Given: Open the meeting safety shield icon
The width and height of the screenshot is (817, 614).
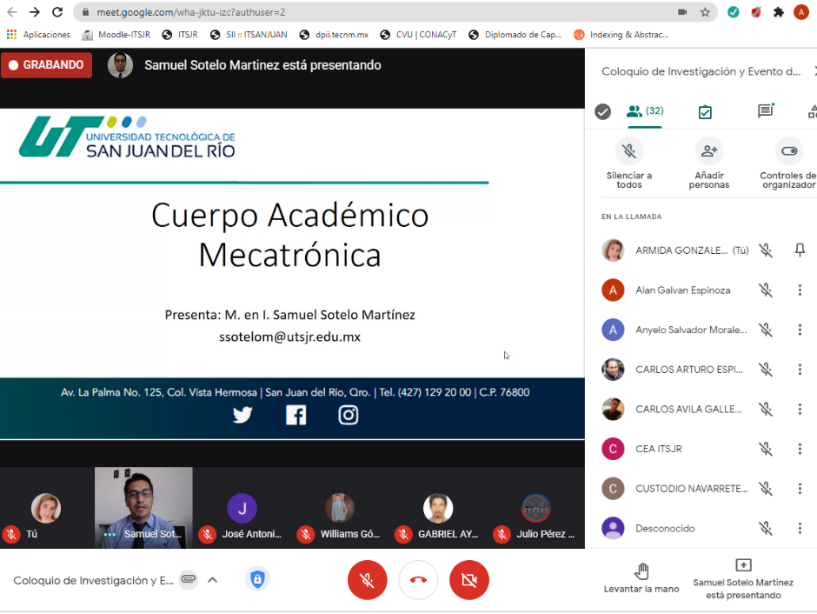Looking at the screenshot, I should 257,580.
